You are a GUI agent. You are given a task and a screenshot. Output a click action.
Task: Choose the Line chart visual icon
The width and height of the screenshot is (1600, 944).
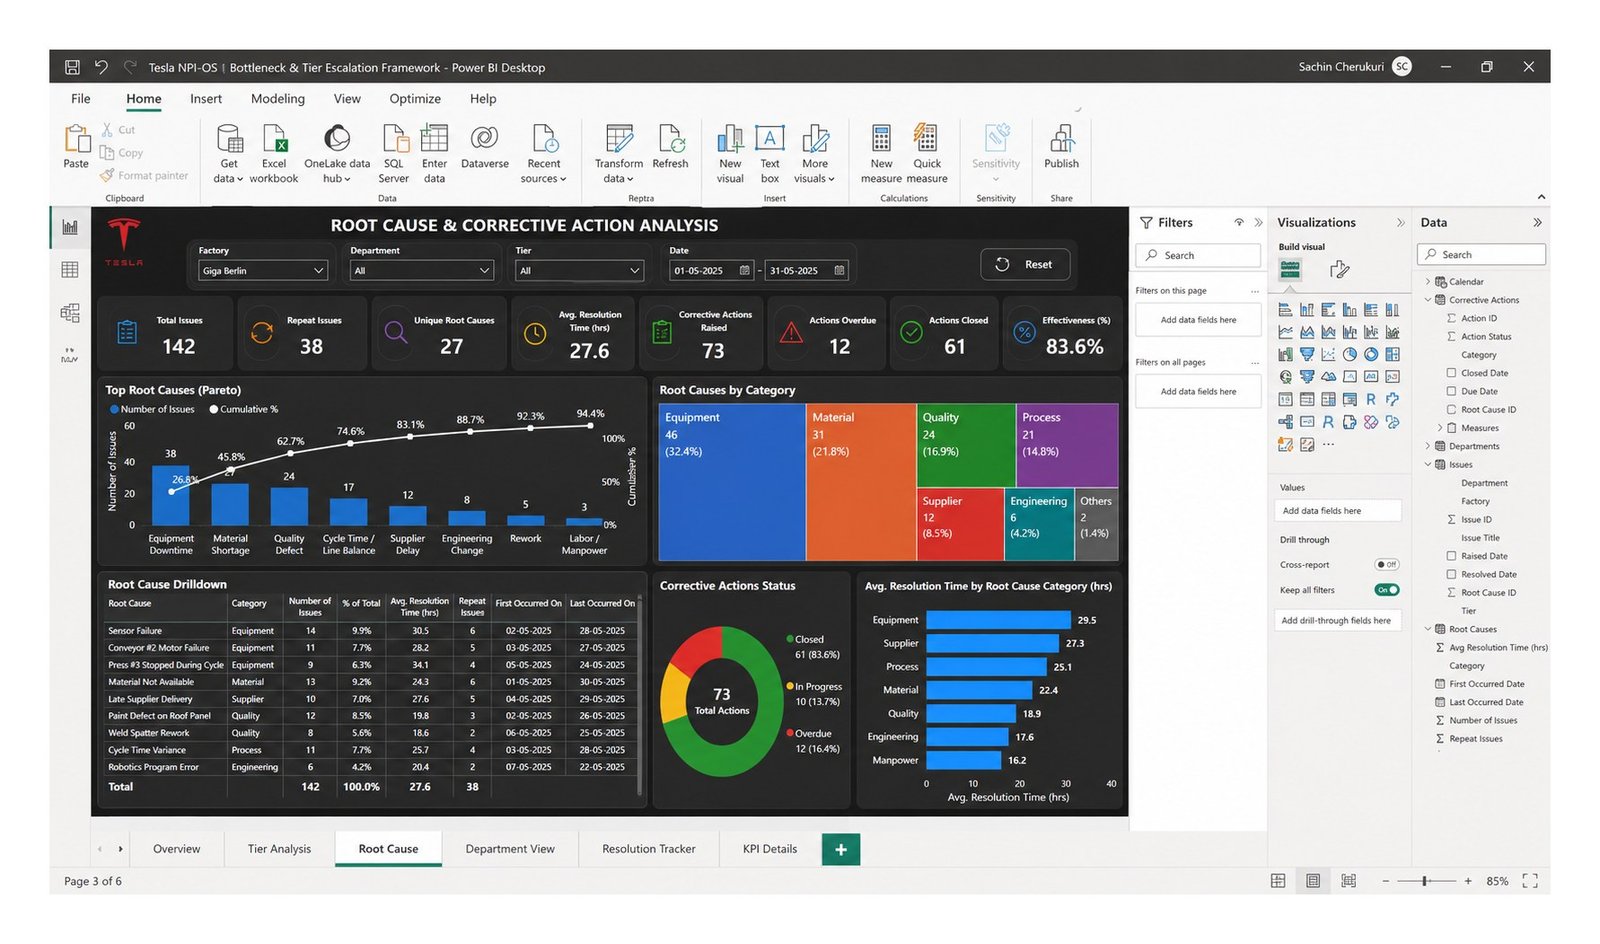coord(1286,332)
